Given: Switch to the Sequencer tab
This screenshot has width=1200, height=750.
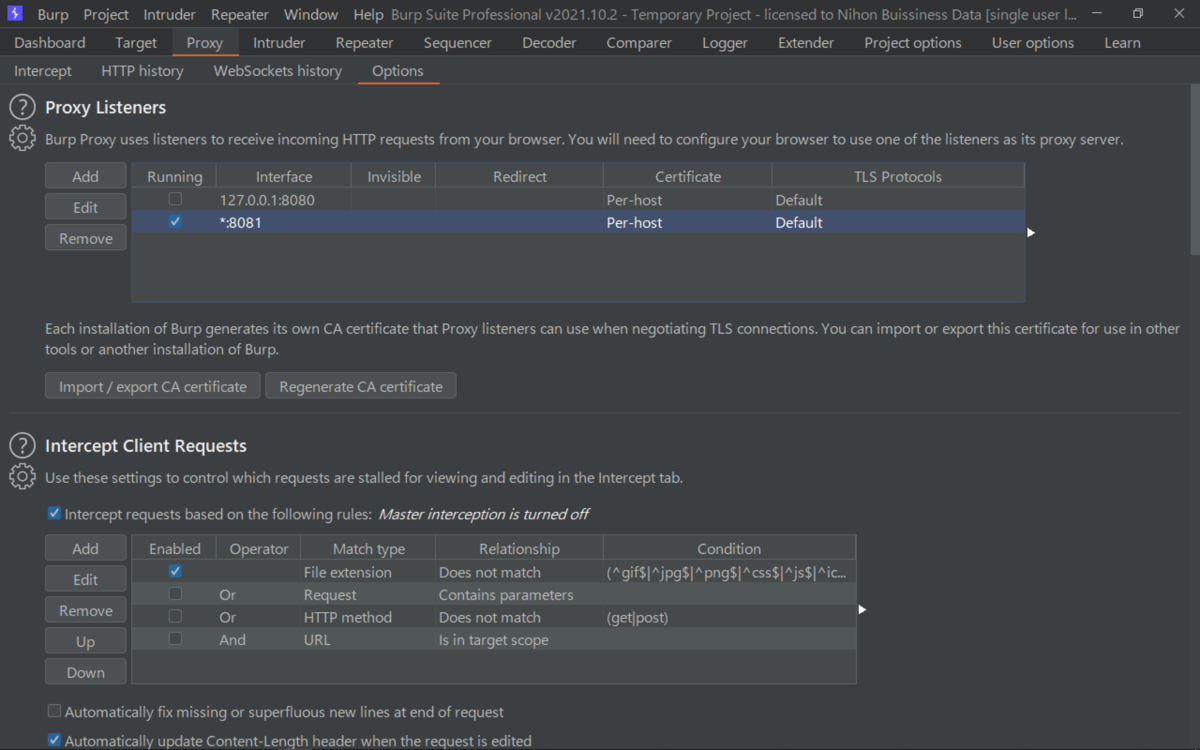Looking at the screenshot, I should [x=458, y=43].
